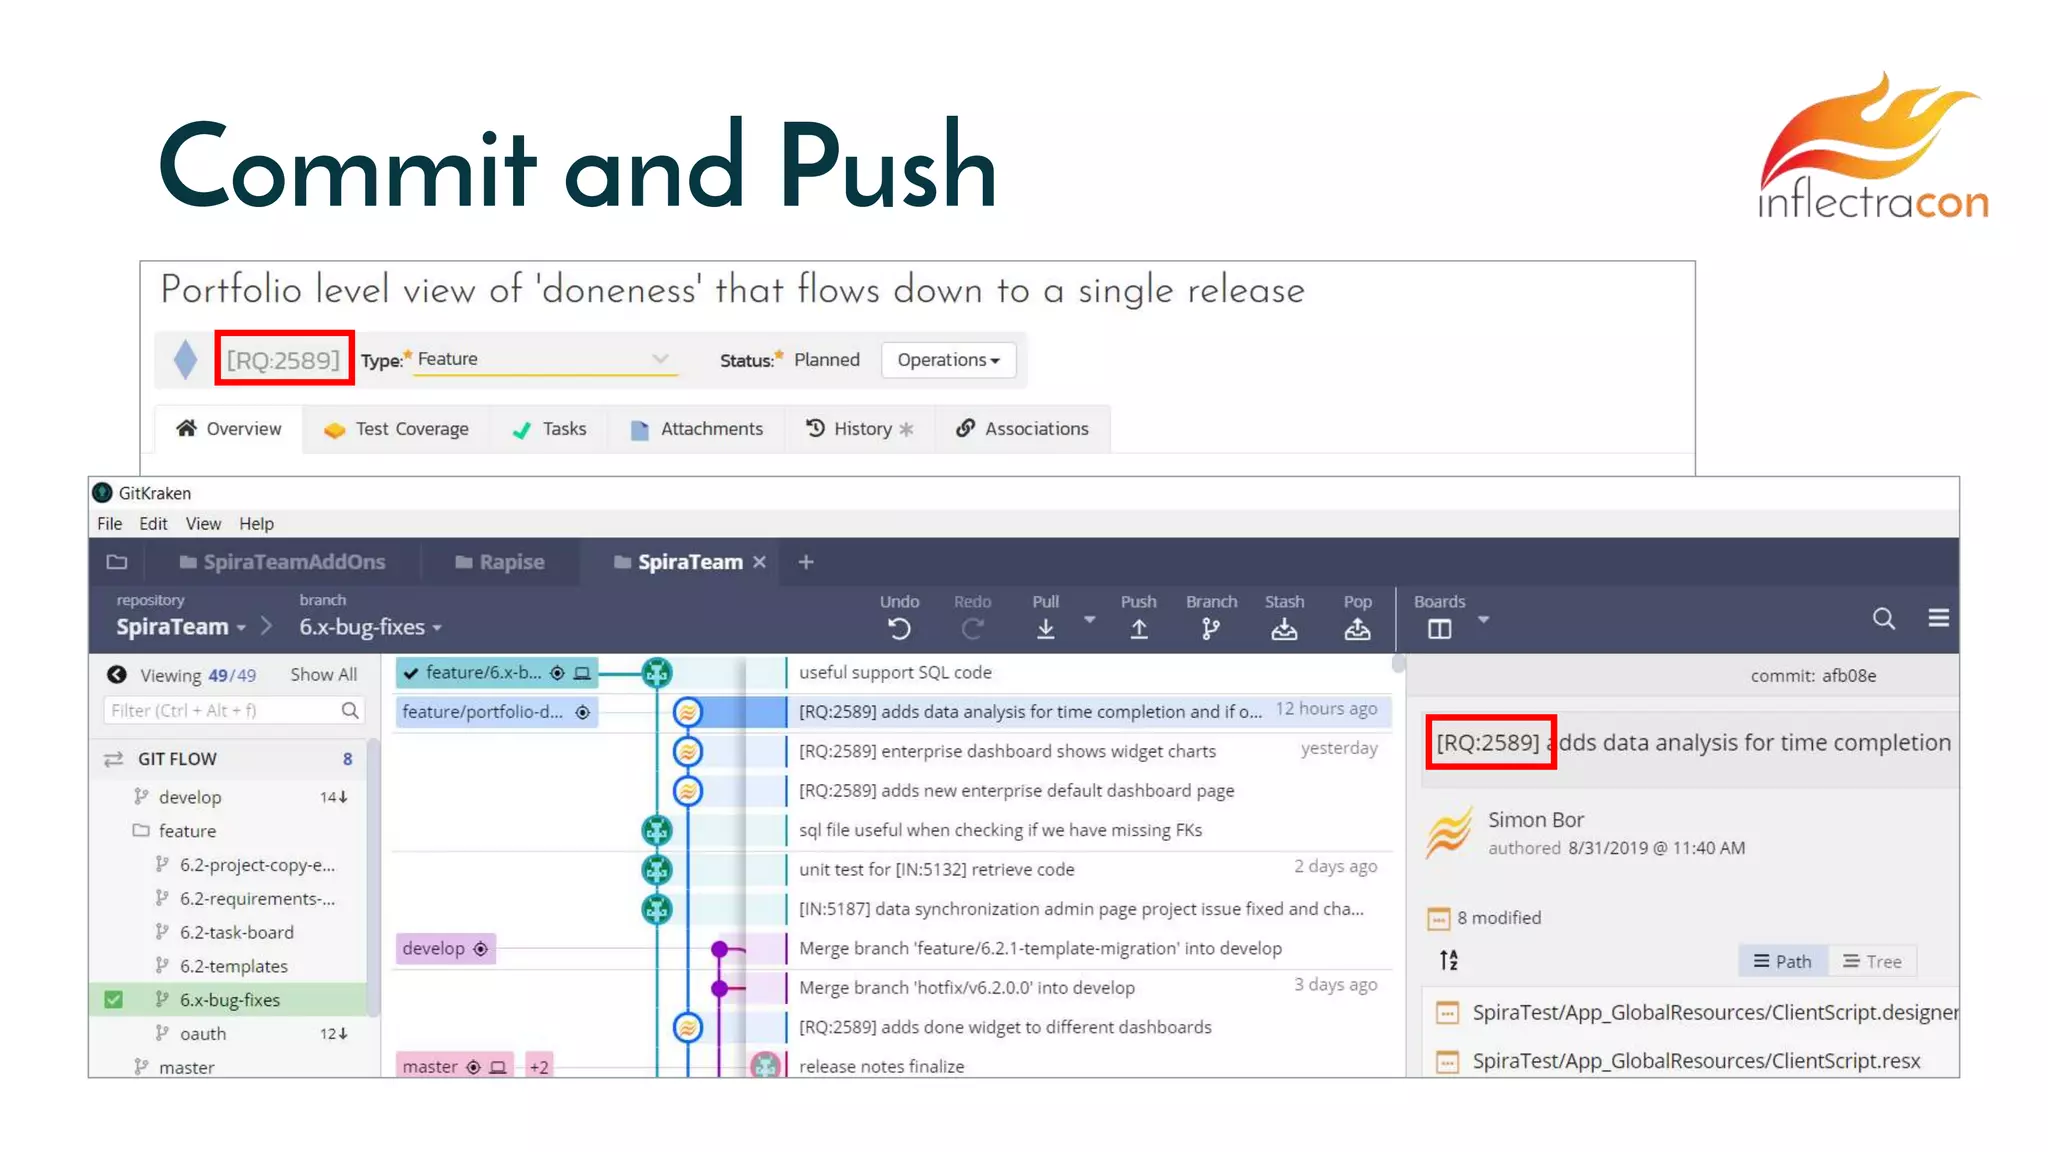Click the Filter input field
Screen dimensions: 2048x1152
point(232,710)
